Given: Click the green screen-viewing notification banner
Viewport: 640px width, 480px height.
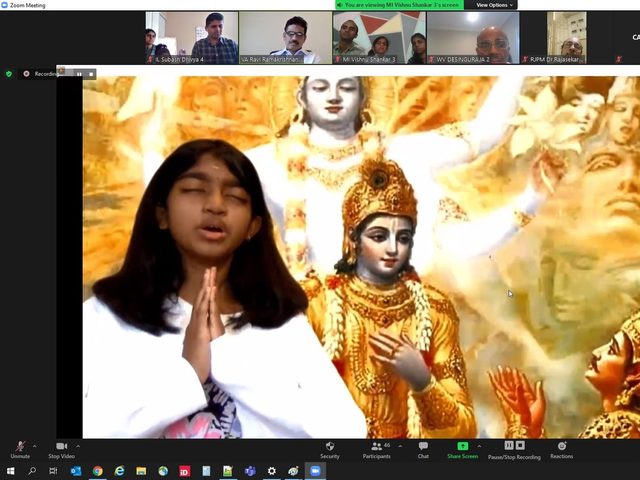Looking at the screenshot, I should tap(400, 5).
